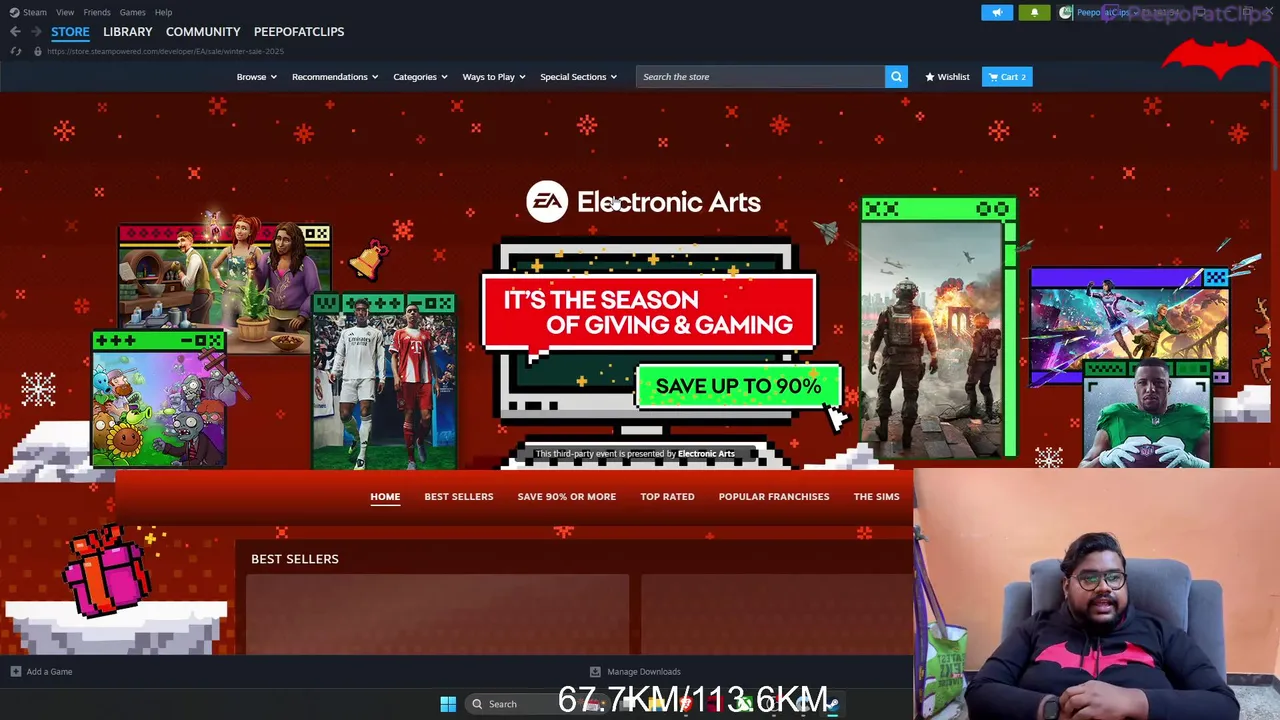Open the Windows Start menu
This screenshot has width=1280, height=720.
448,704
